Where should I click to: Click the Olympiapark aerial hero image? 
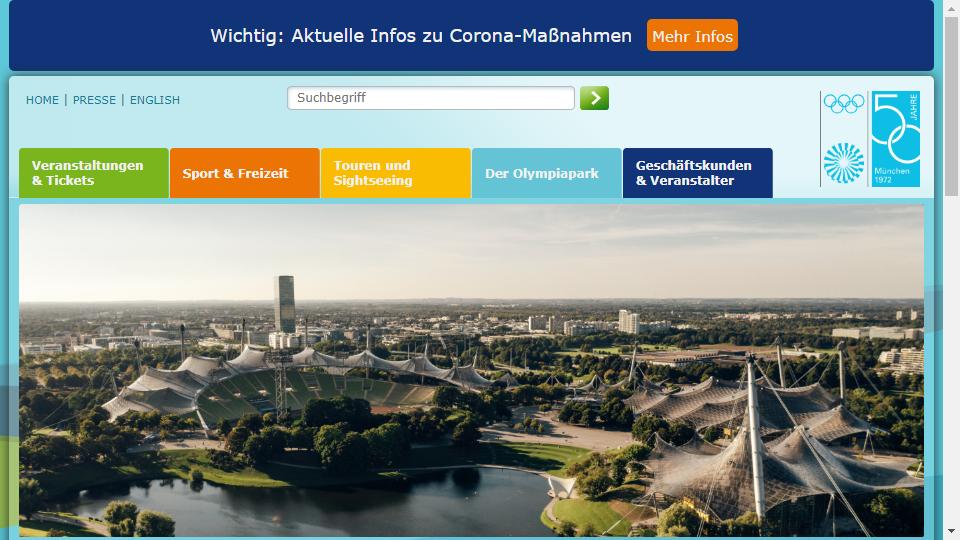[471, 370]
